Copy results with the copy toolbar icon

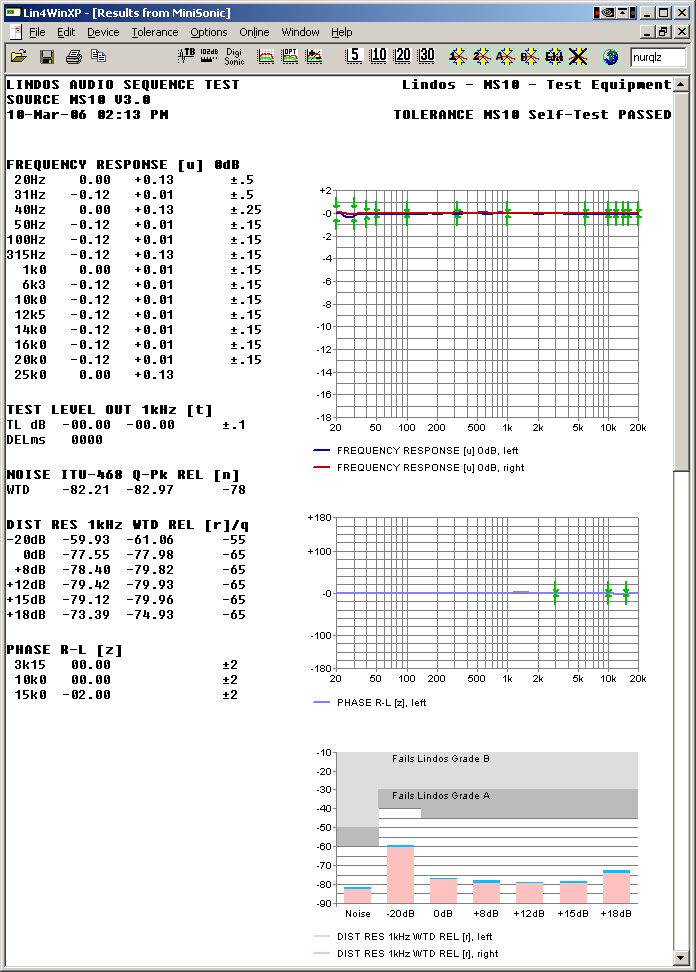(x=99, y=56)
